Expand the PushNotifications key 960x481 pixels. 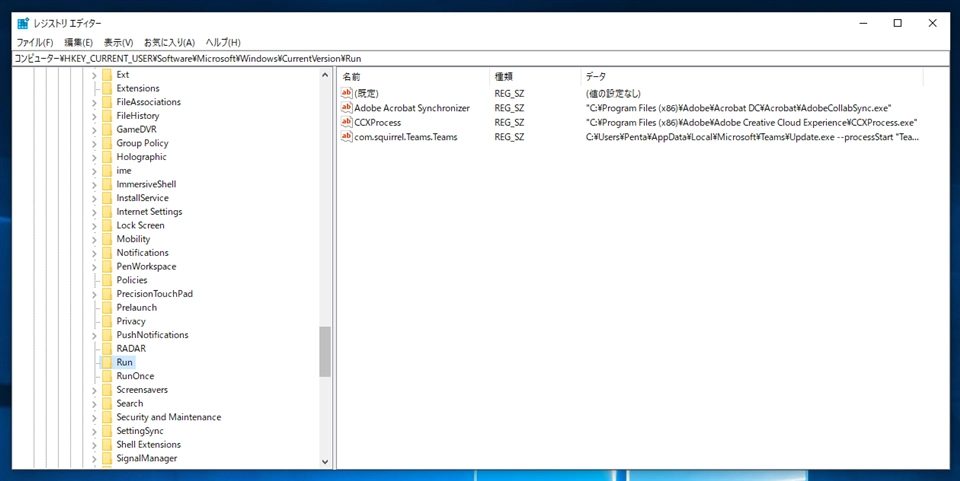coord(94,335)
